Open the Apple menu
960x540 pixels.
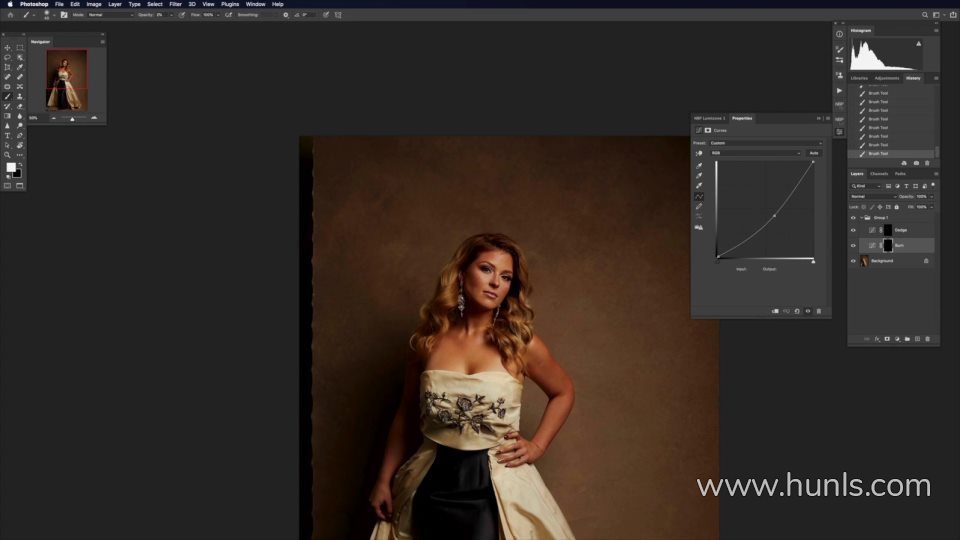[10, 4]
